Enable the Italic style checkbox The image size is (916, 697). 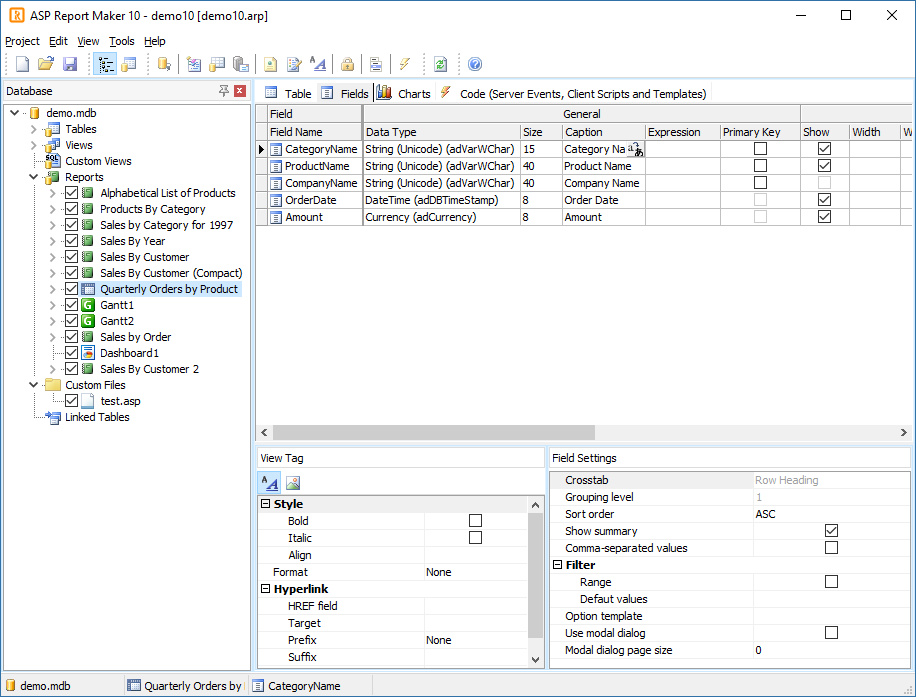pyautogui.click(x=476, y=538)
